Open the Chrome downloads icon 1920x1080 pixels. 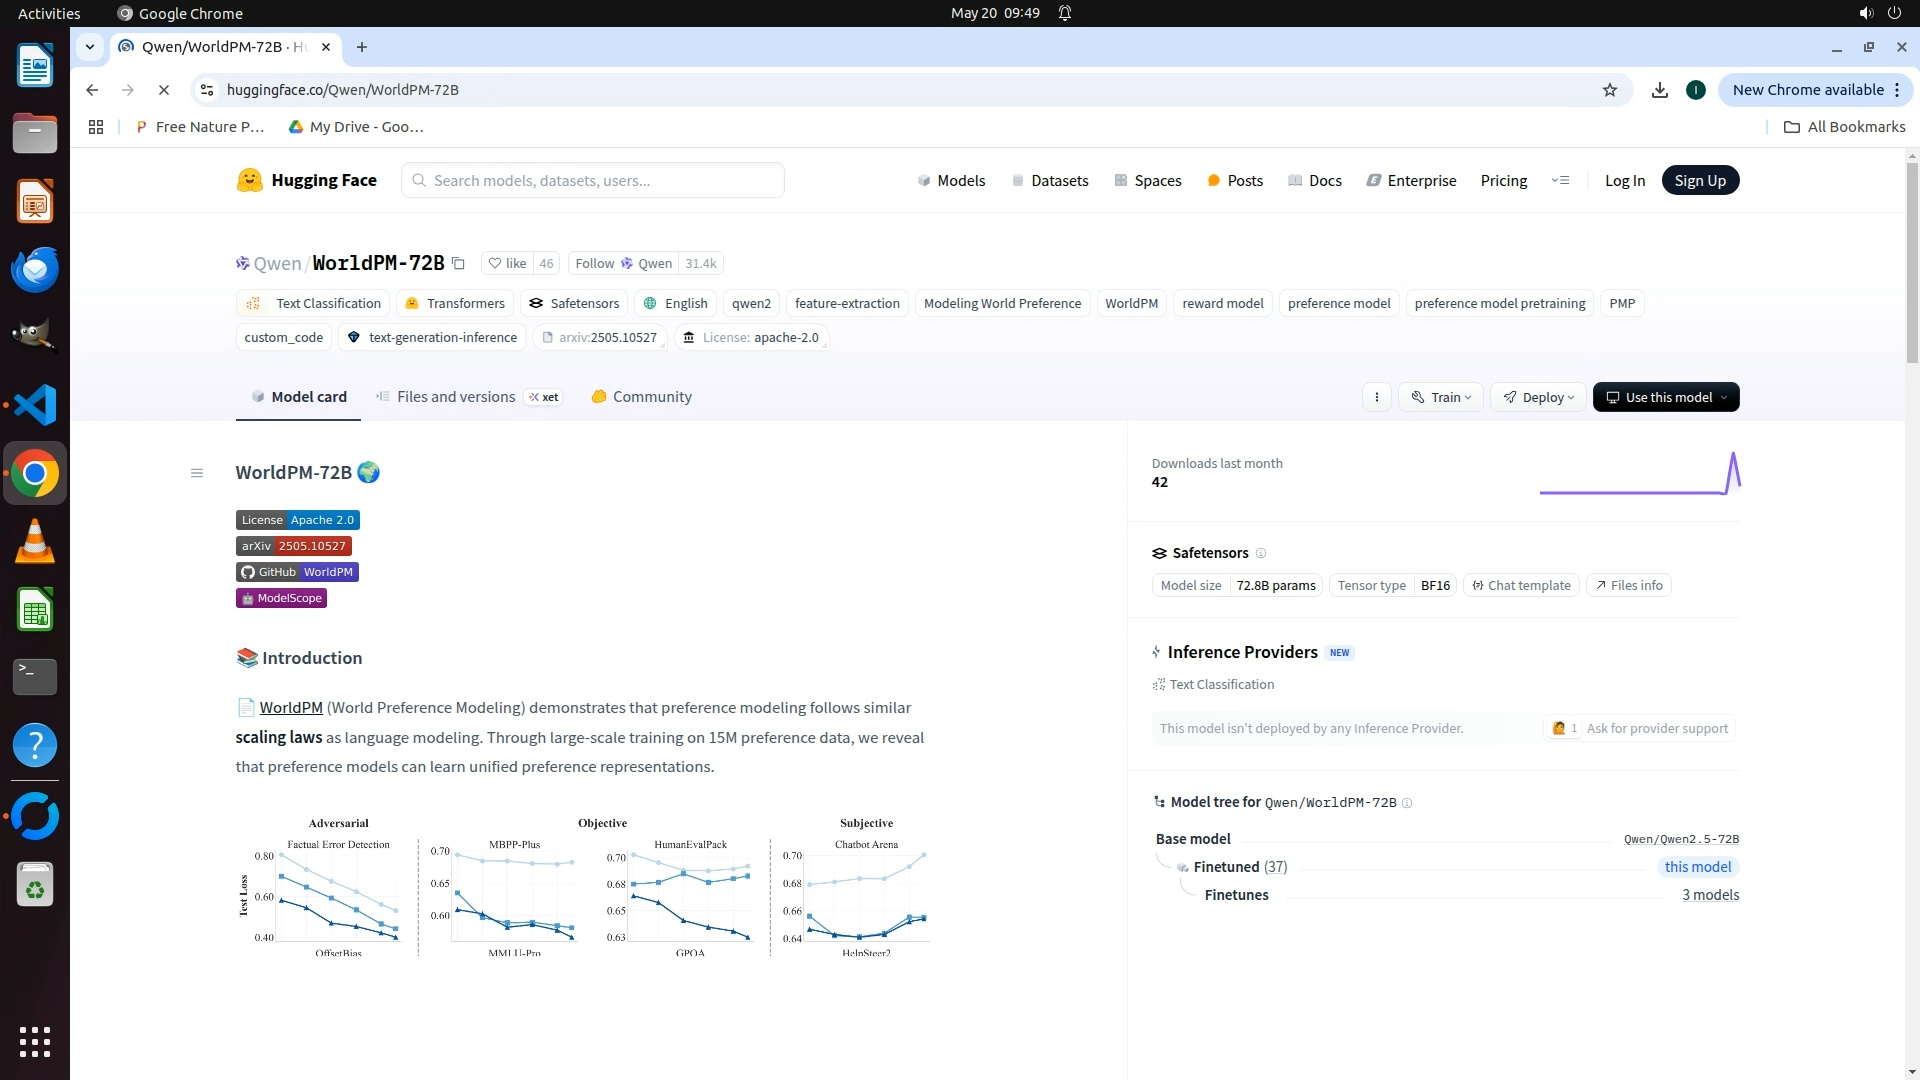tap(1659, 90)
